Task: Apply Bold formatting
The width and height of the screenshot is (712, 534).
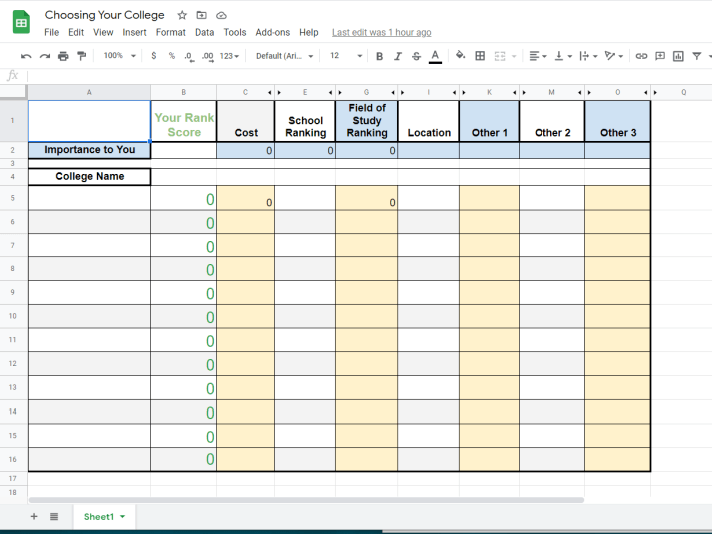Action: pyautogui.click(x=380, y=56)
